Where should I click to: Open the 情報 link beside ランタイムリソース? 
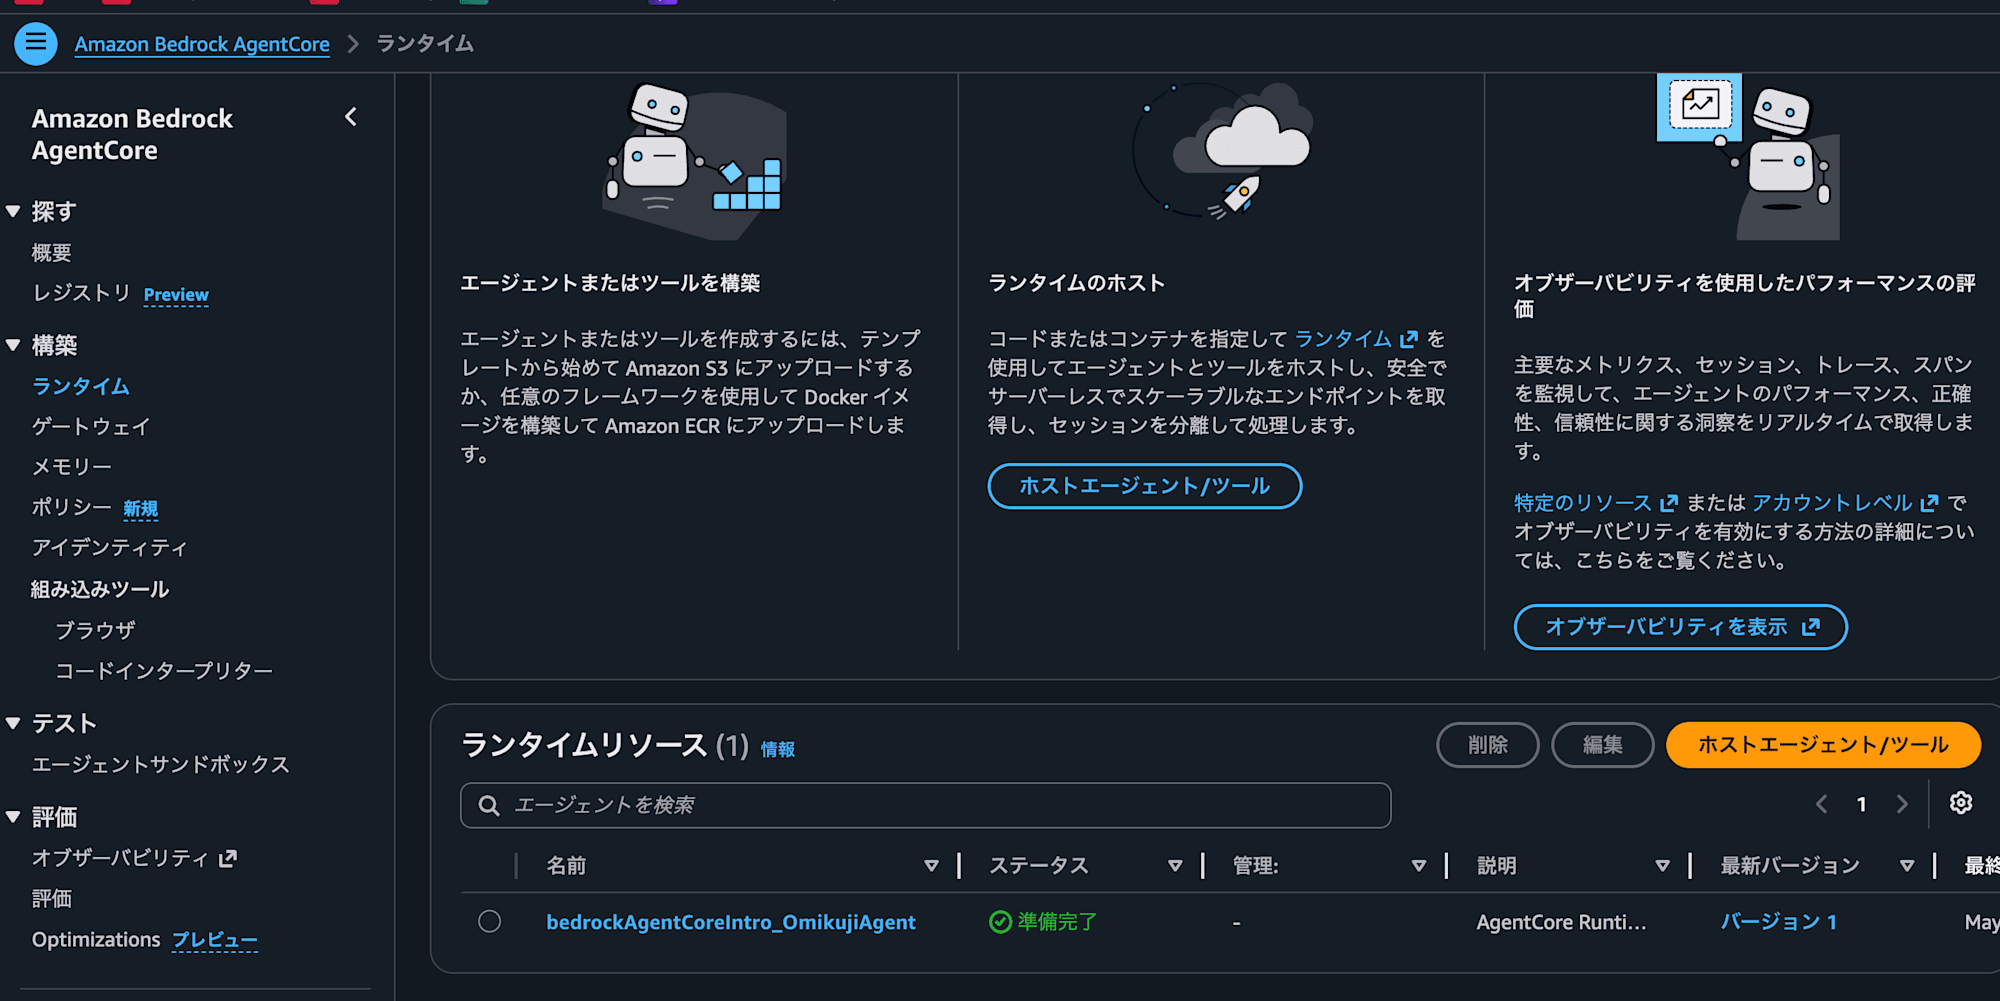click(x=778, y=749)
